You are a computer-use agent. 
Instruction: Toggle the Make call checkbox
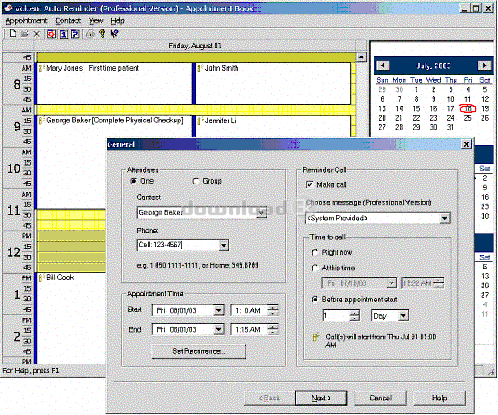pyautogui.click(x=309, y=185)
